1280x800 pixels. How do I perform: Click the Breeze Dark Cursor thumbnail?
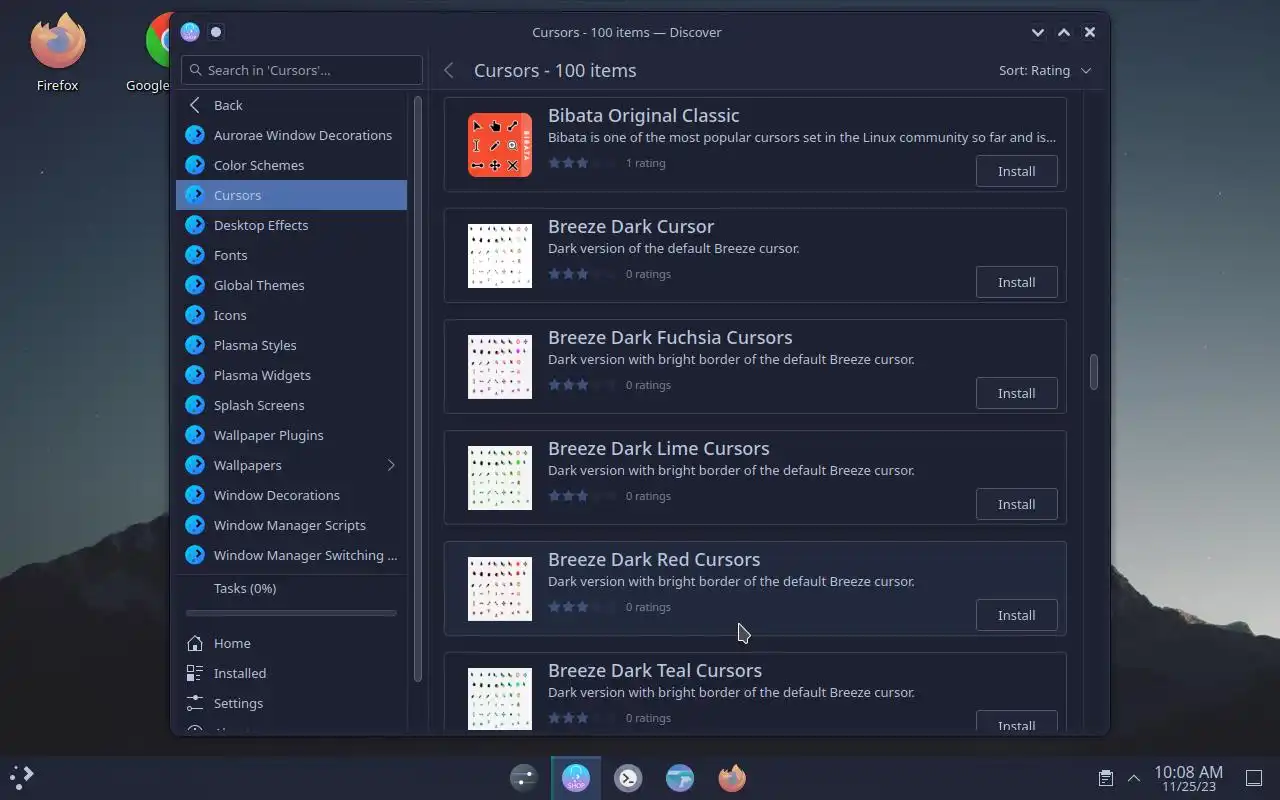pos(500,256)
